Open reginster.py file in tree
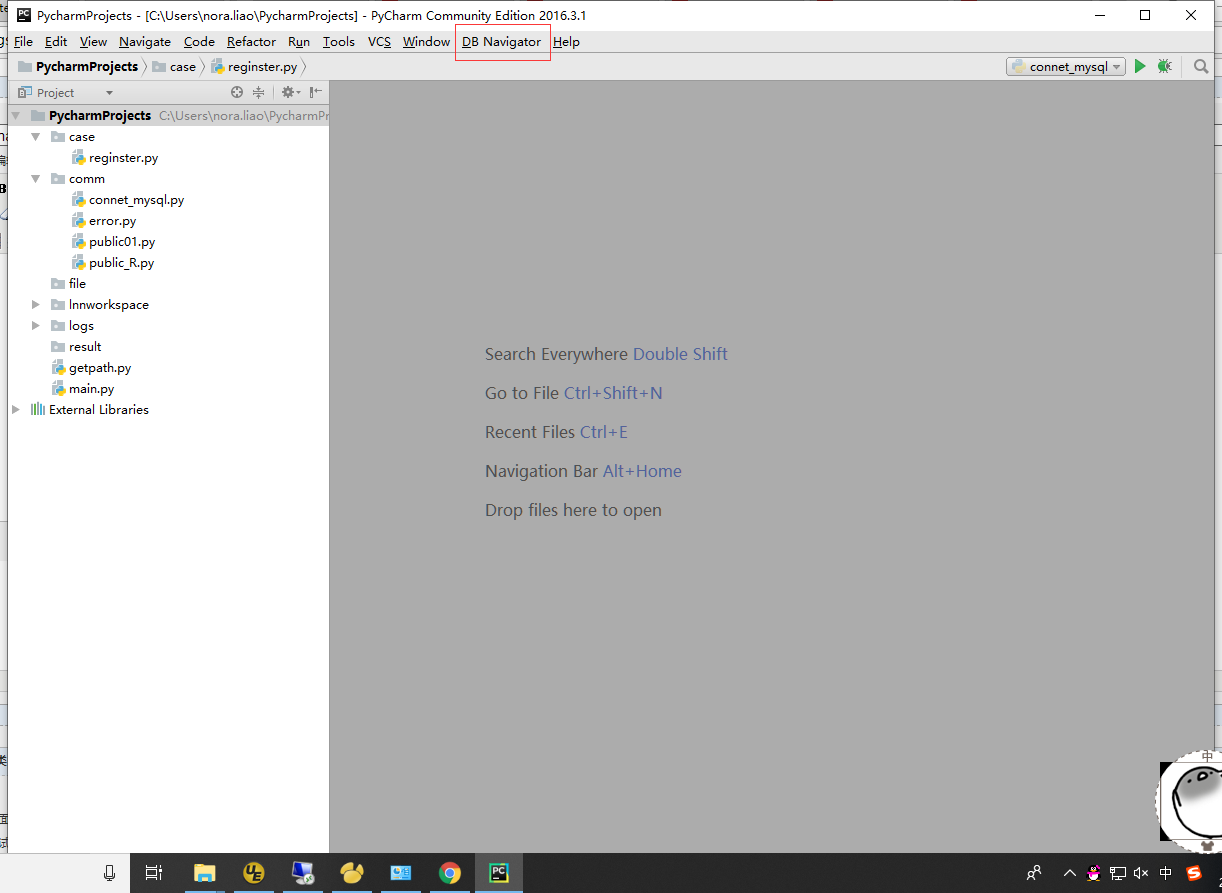 [x=115, y=158]
